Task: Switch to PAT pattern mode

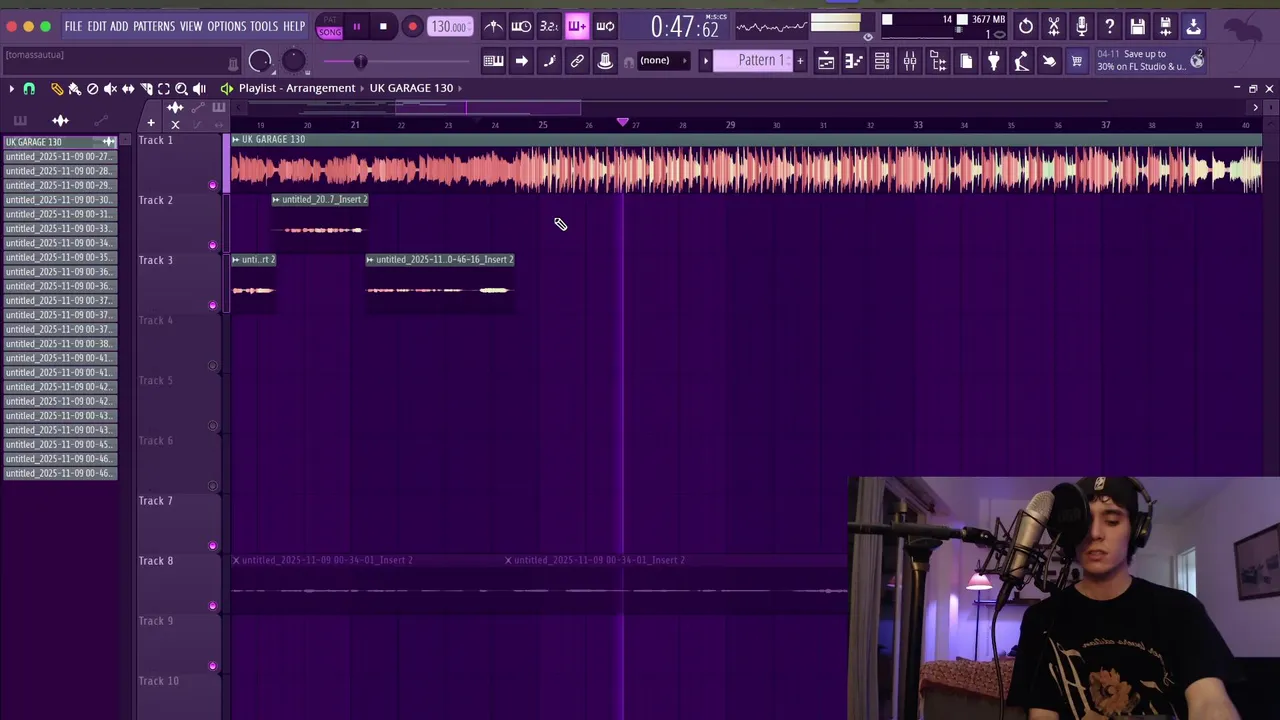Action: tap(330, 21)
